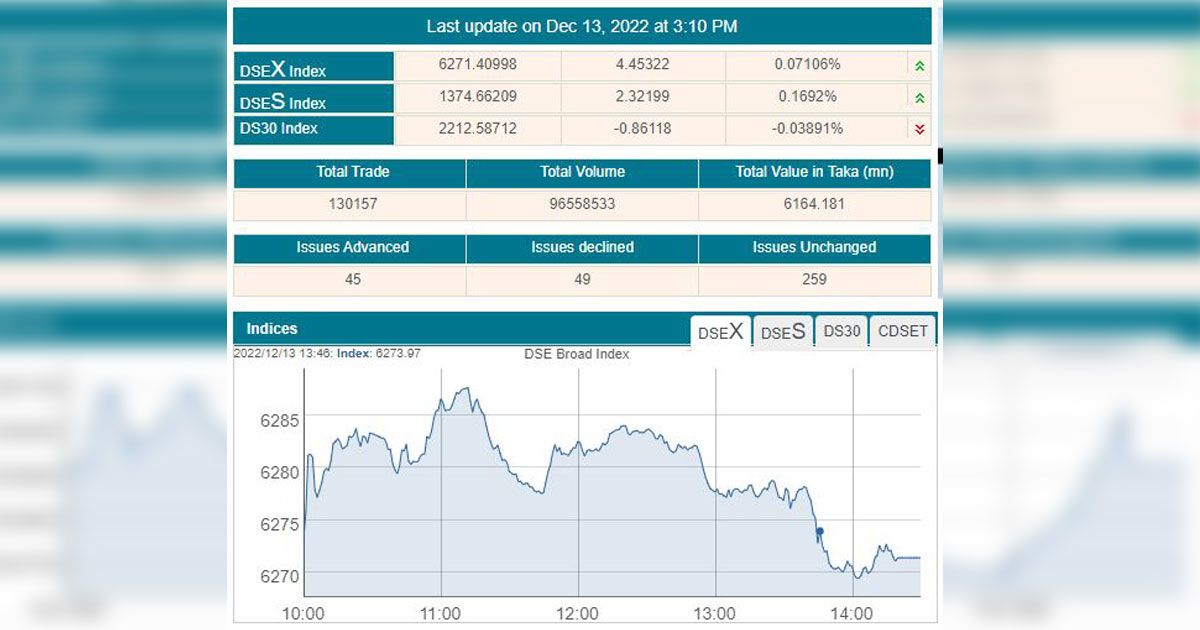Switch to the DSES chart tab
1200x630 pixels.
(783, 332)
